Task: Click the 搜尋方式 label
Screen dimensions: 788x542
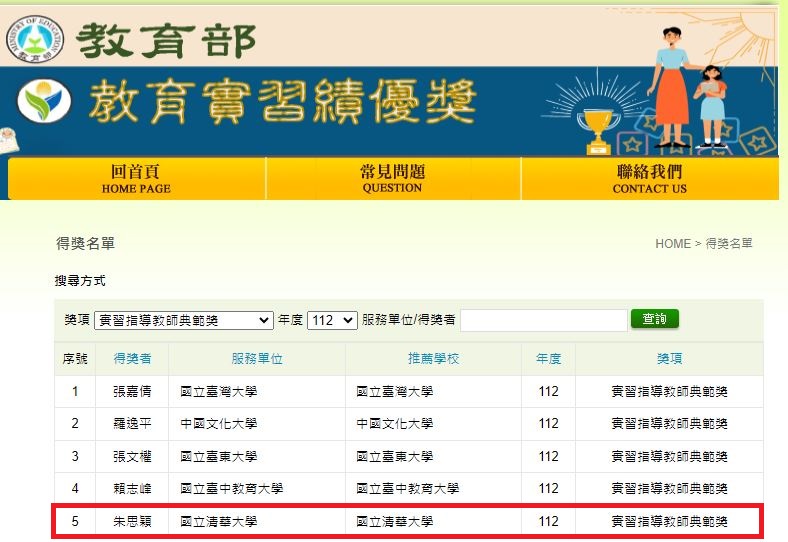Action: pos(80,281)
